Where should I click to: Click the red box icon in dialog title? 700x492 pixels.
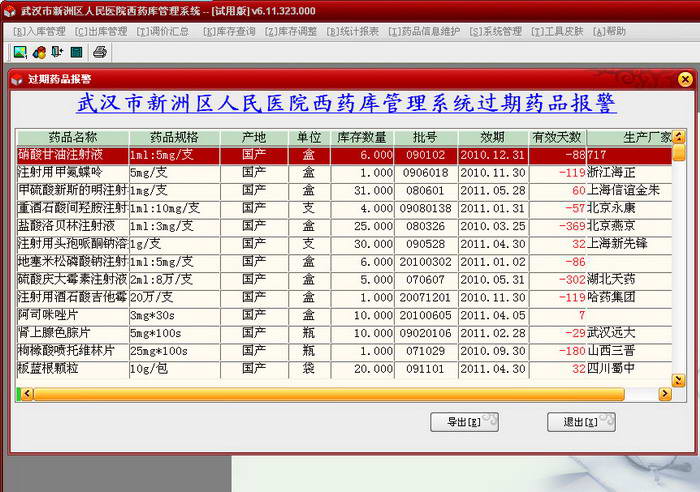coord(17,79)
